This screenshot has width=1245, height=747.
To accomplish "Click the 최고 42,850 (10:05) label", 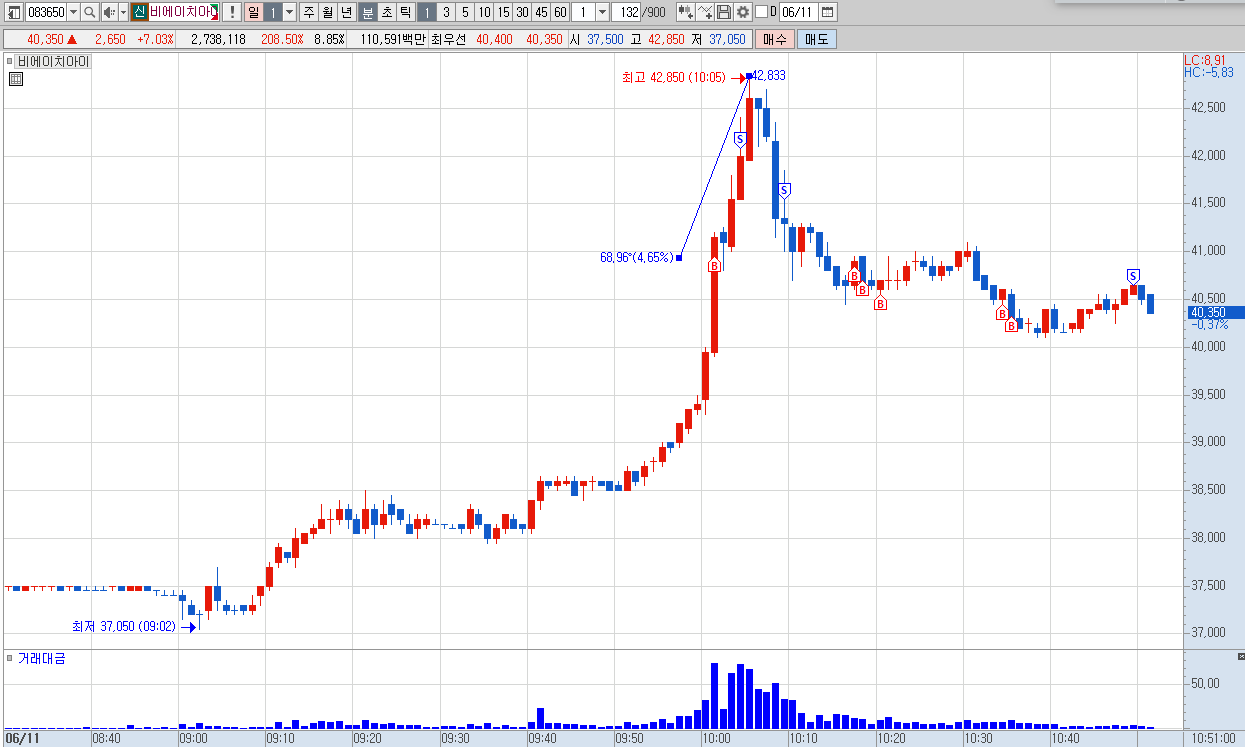I will [674, 77].
